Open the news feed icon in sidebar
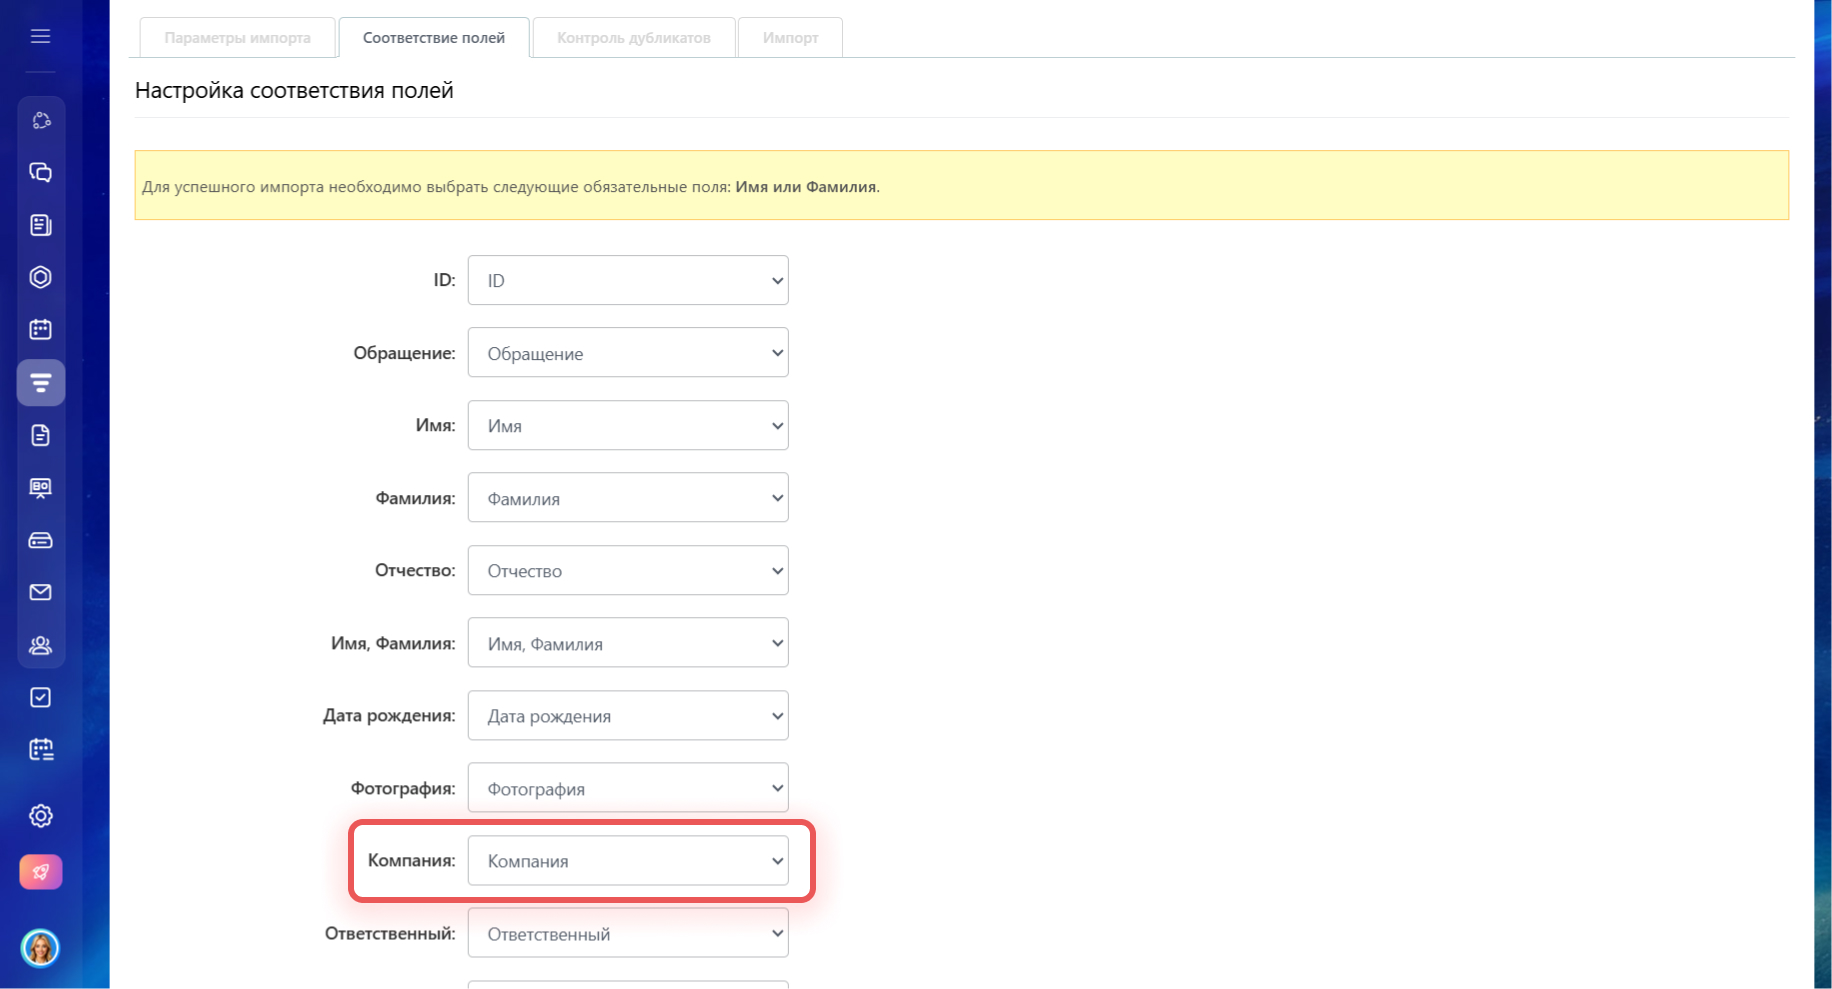The height and width of the screenshot is (989, 1832). tap(40, 225)
